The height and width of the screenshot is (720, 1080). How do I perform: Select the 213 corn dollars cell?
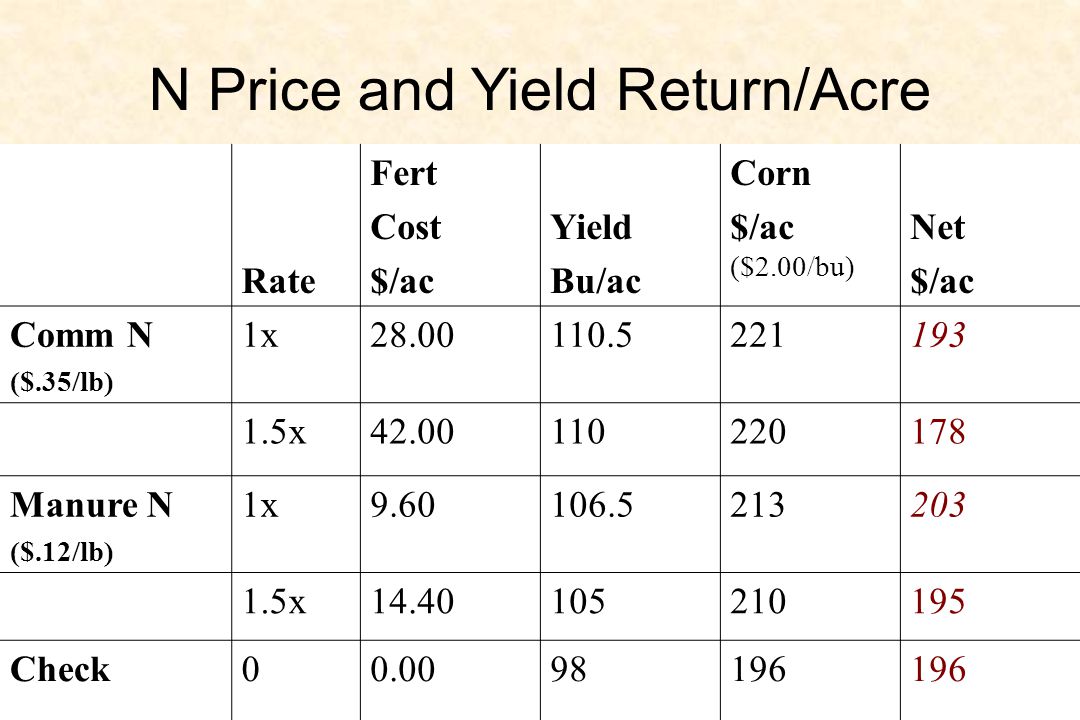pyautogui.click(x=758, y=505)
